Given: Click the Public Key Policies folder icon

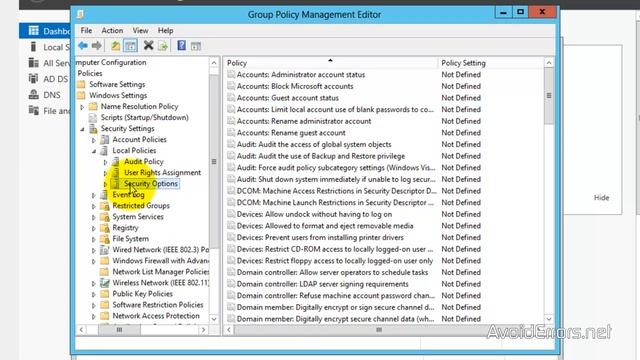Looking at the screenshot, I should pos(105,294).
